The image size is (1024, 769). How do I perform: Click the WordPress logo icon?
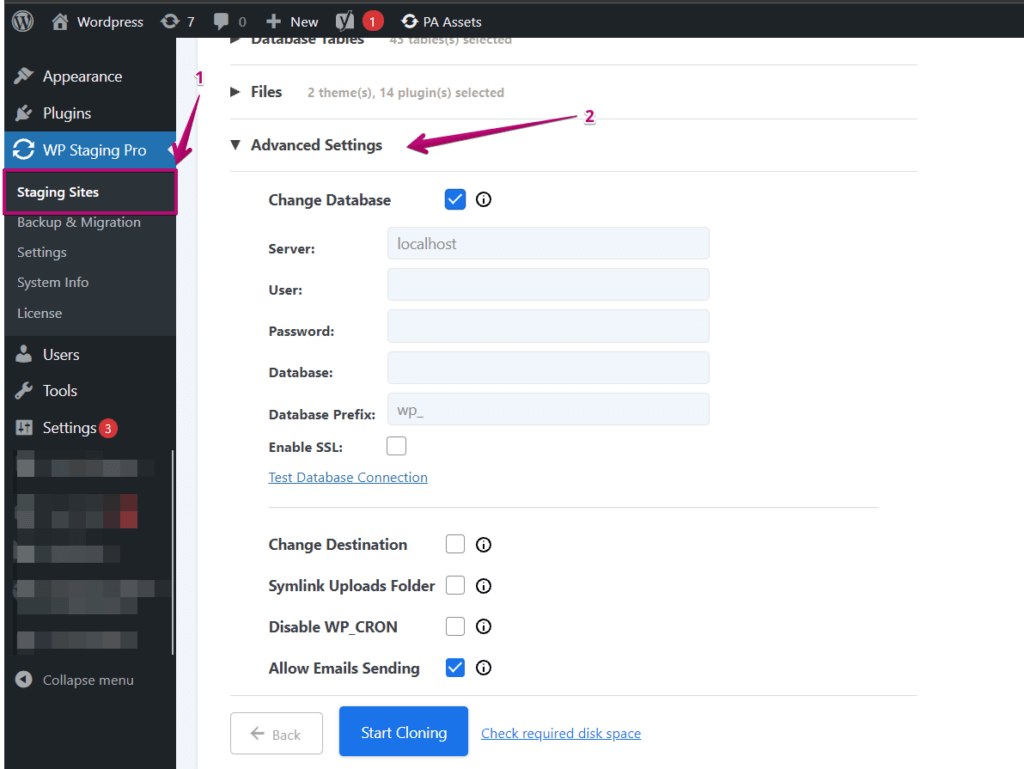(23, 22)
